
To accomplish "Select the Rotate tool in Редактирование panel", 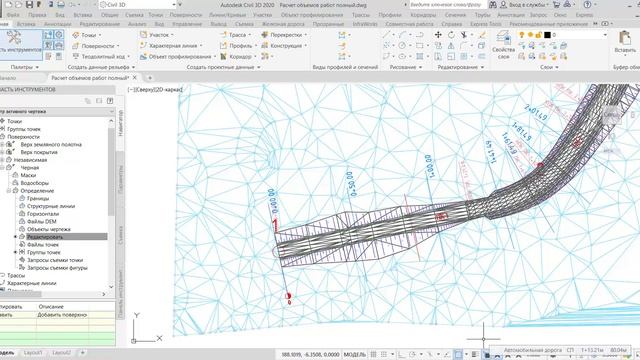I will (451, 35).
